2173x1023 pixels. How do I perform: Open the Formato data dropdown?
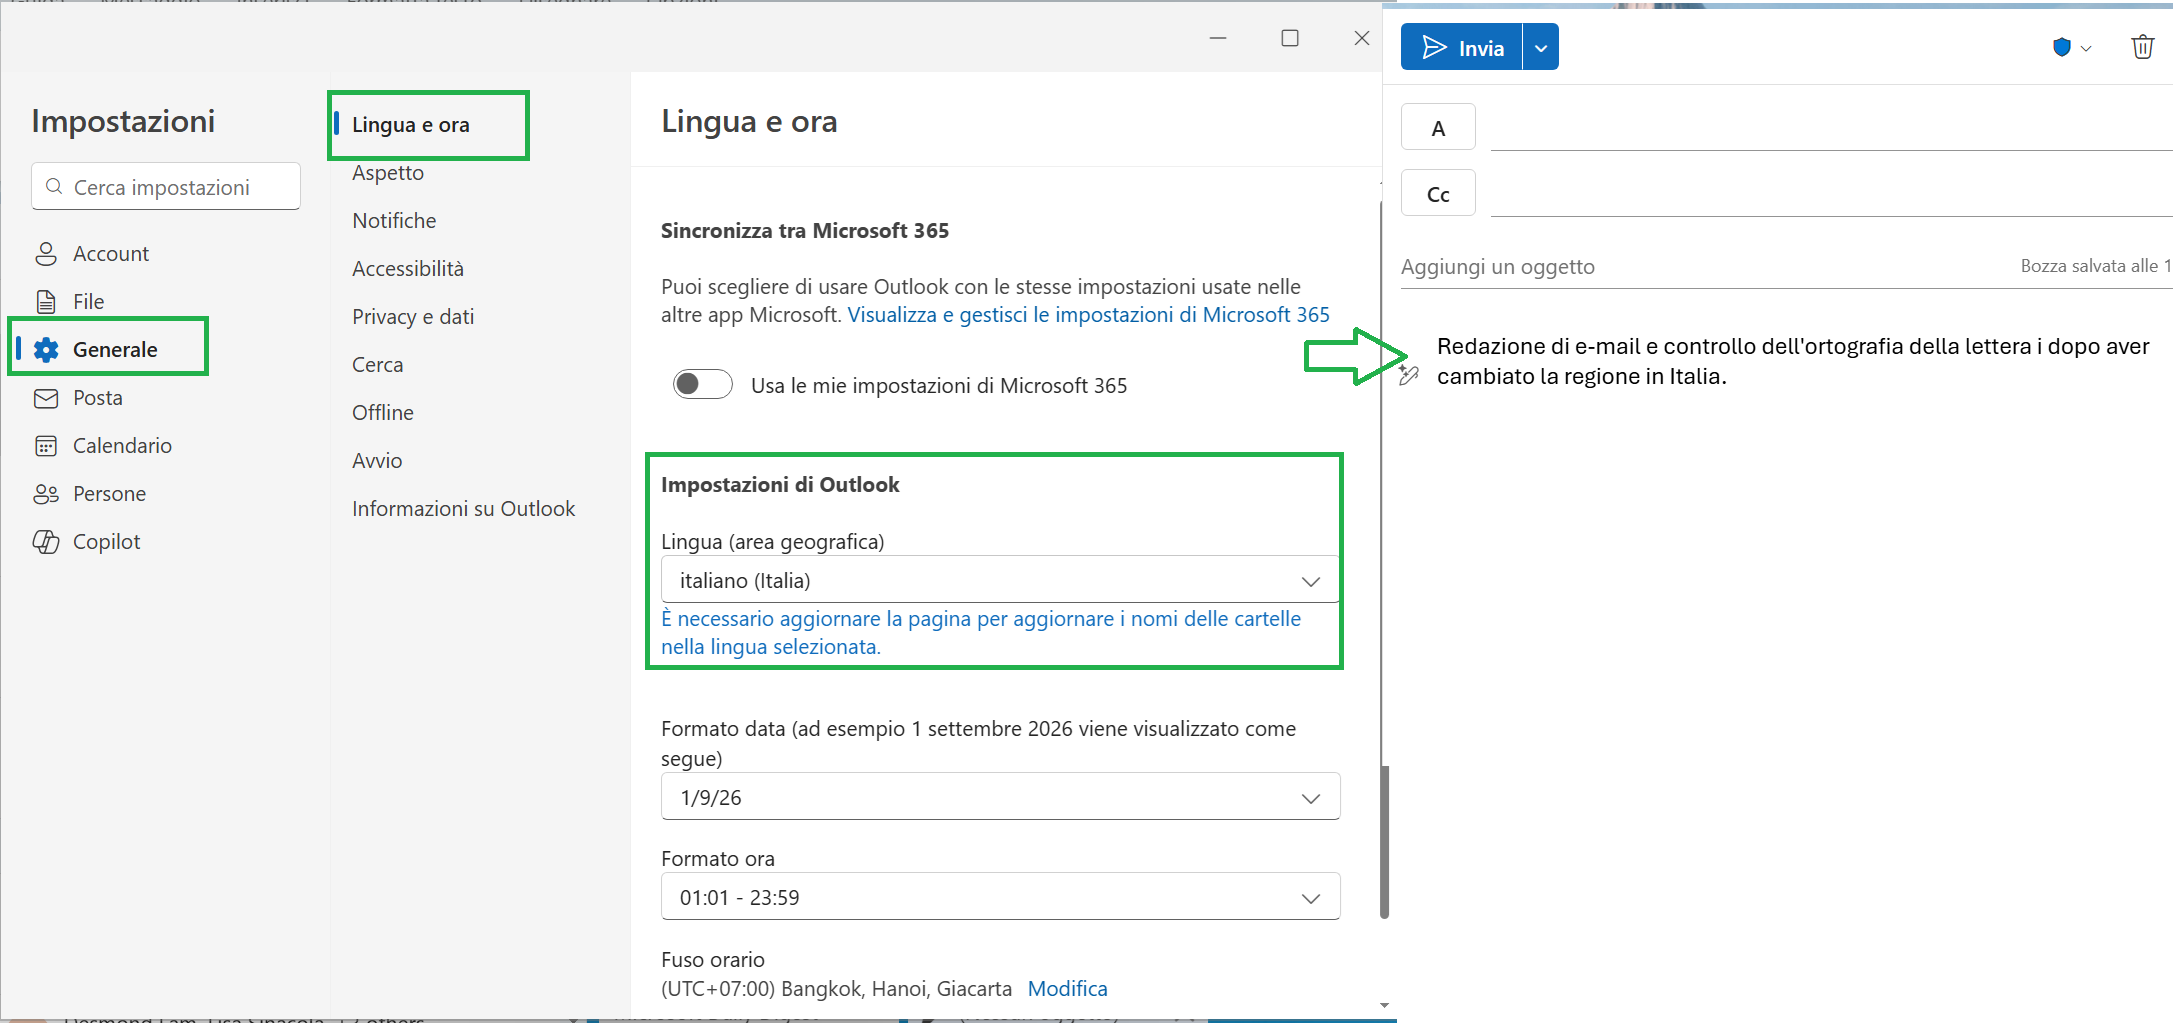1000,797
